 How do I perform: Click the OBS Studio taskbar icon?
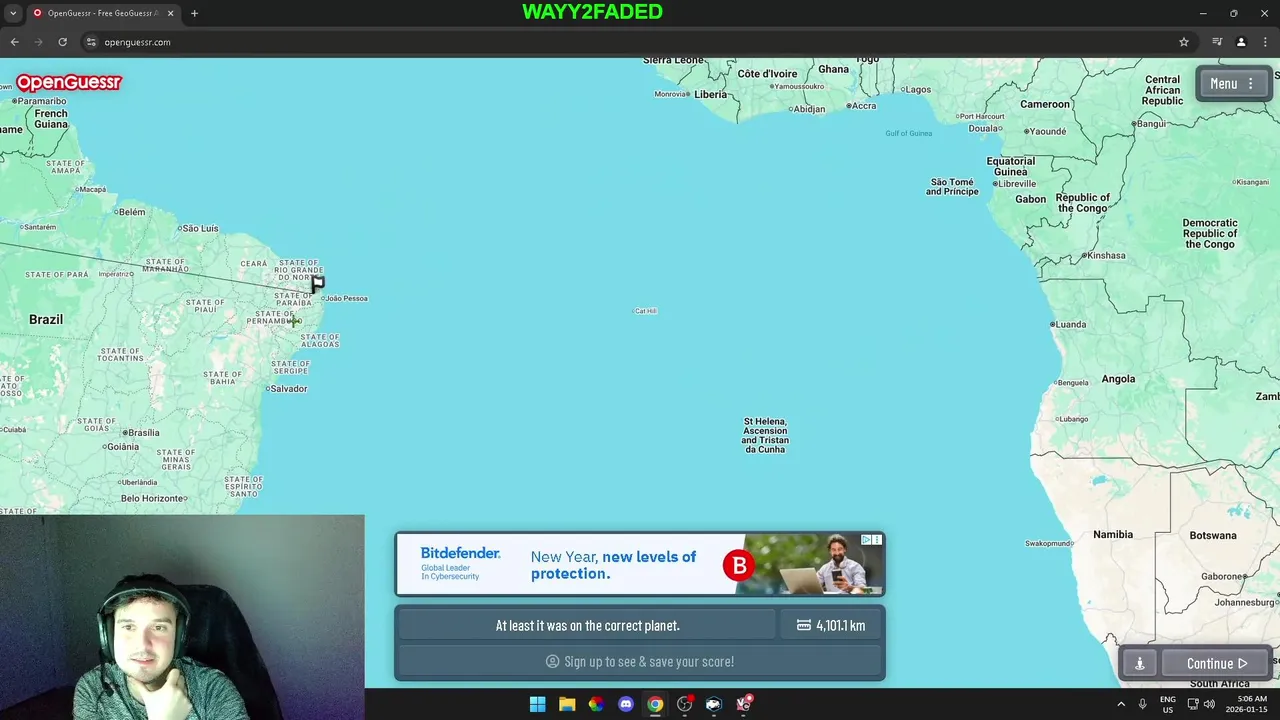pyautogui.click(x=685, y=704)
